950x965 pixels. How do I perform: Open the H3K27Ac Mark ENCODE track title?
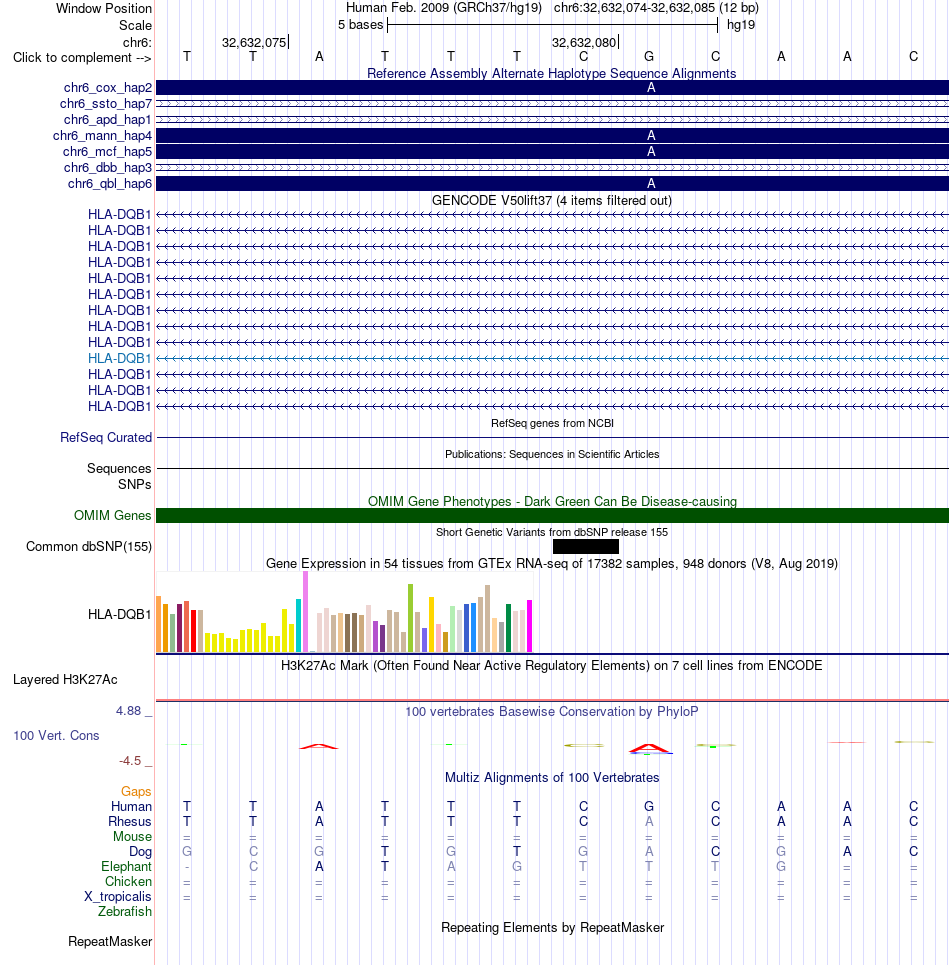point(551,665)
